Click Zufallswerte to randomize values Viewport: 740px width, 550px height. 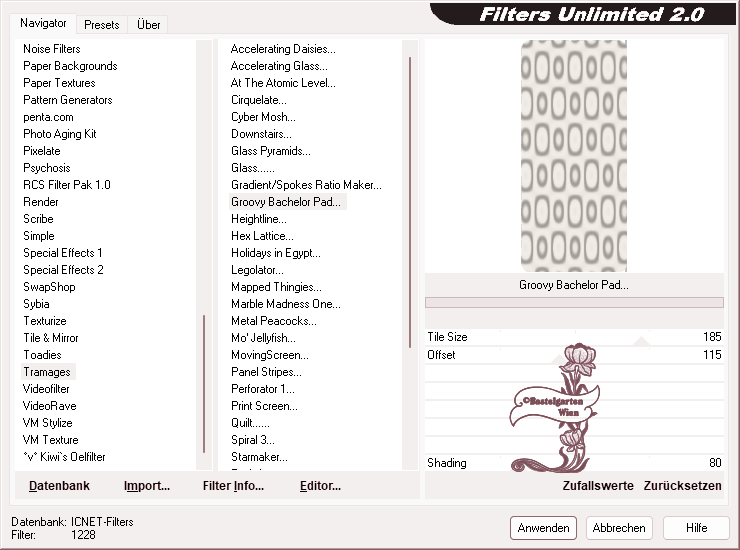point(598,486)
